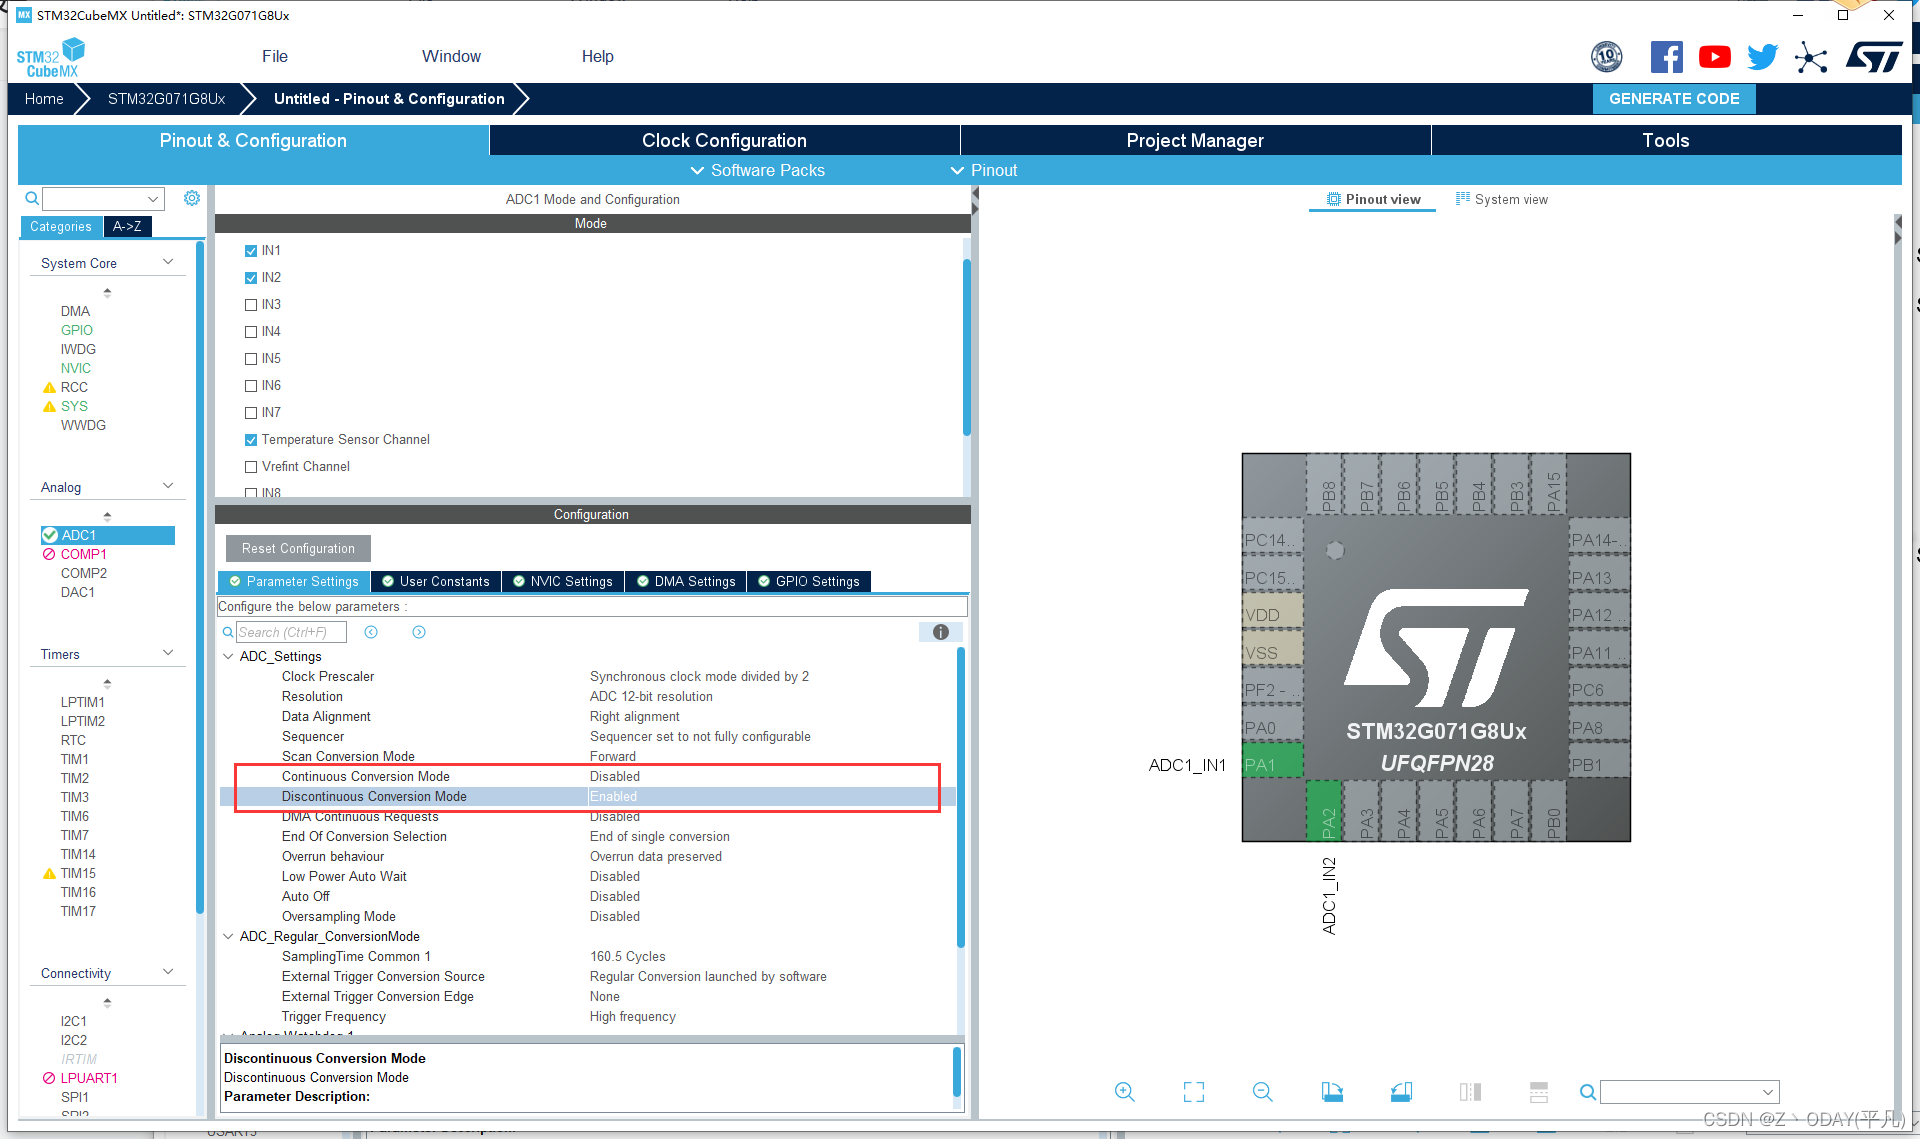The width and height of the screenshot is (1920, 1139).
Task: Check the Vrefint Channel option
Action: (x=251, y=466)
